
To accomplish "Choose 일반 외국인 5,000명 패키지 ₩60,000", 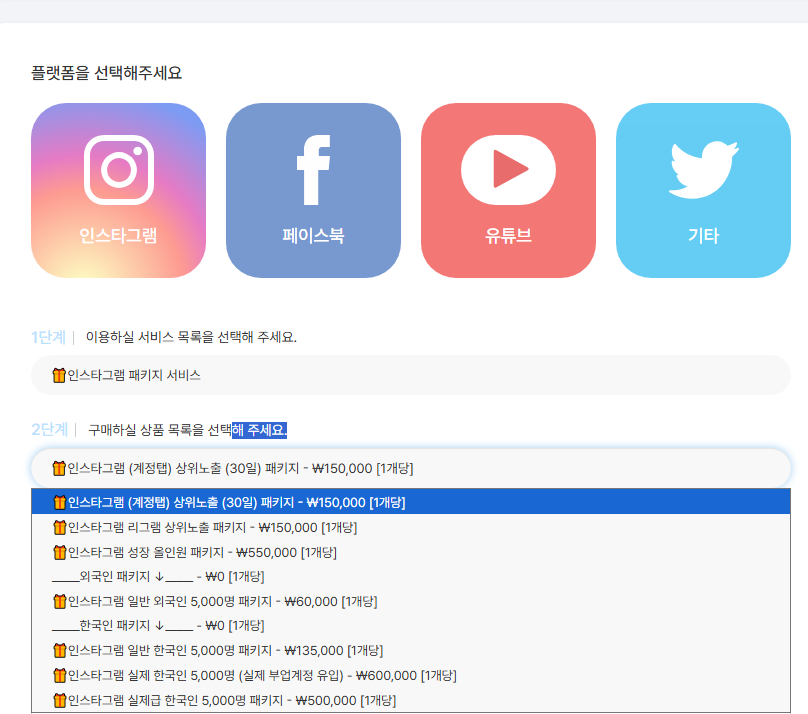I will 411,601.
